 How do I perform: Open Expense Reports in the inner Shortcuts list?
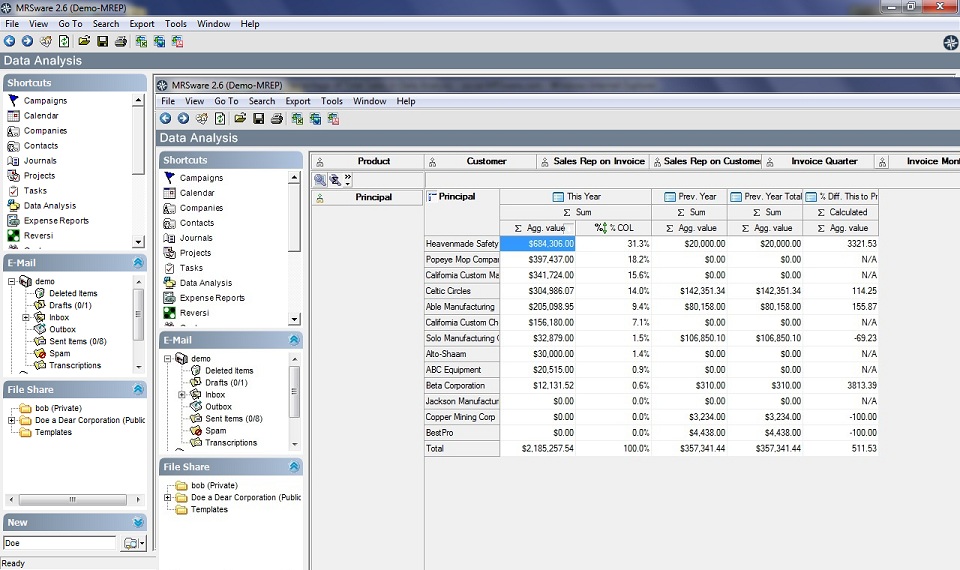[212, 298]
